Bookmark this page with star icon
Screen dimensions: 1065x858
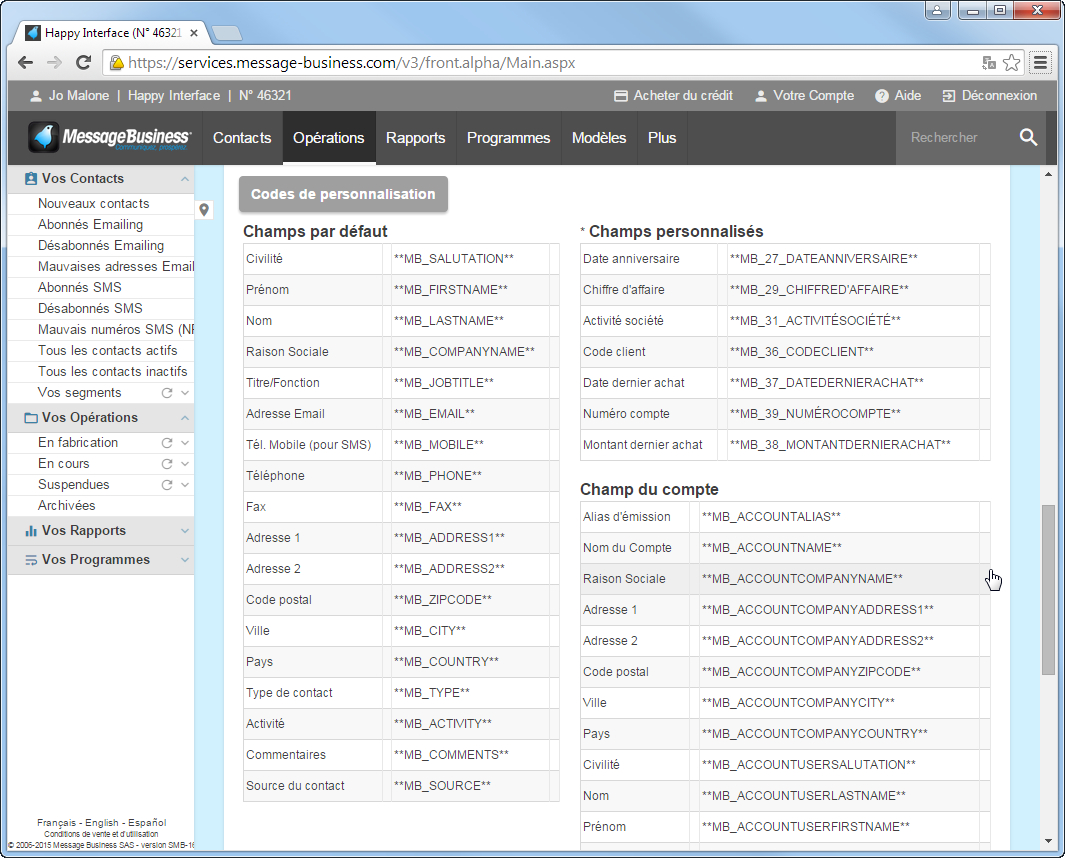point(1012,62)
